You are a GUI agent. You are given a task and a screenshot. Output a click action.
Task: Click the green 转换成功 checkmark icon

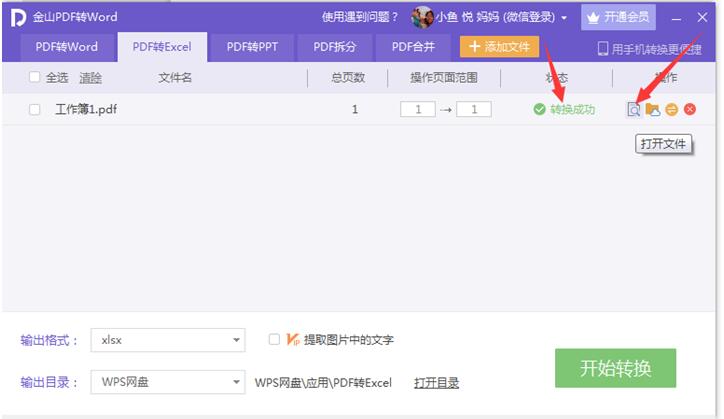coord(539,109)
